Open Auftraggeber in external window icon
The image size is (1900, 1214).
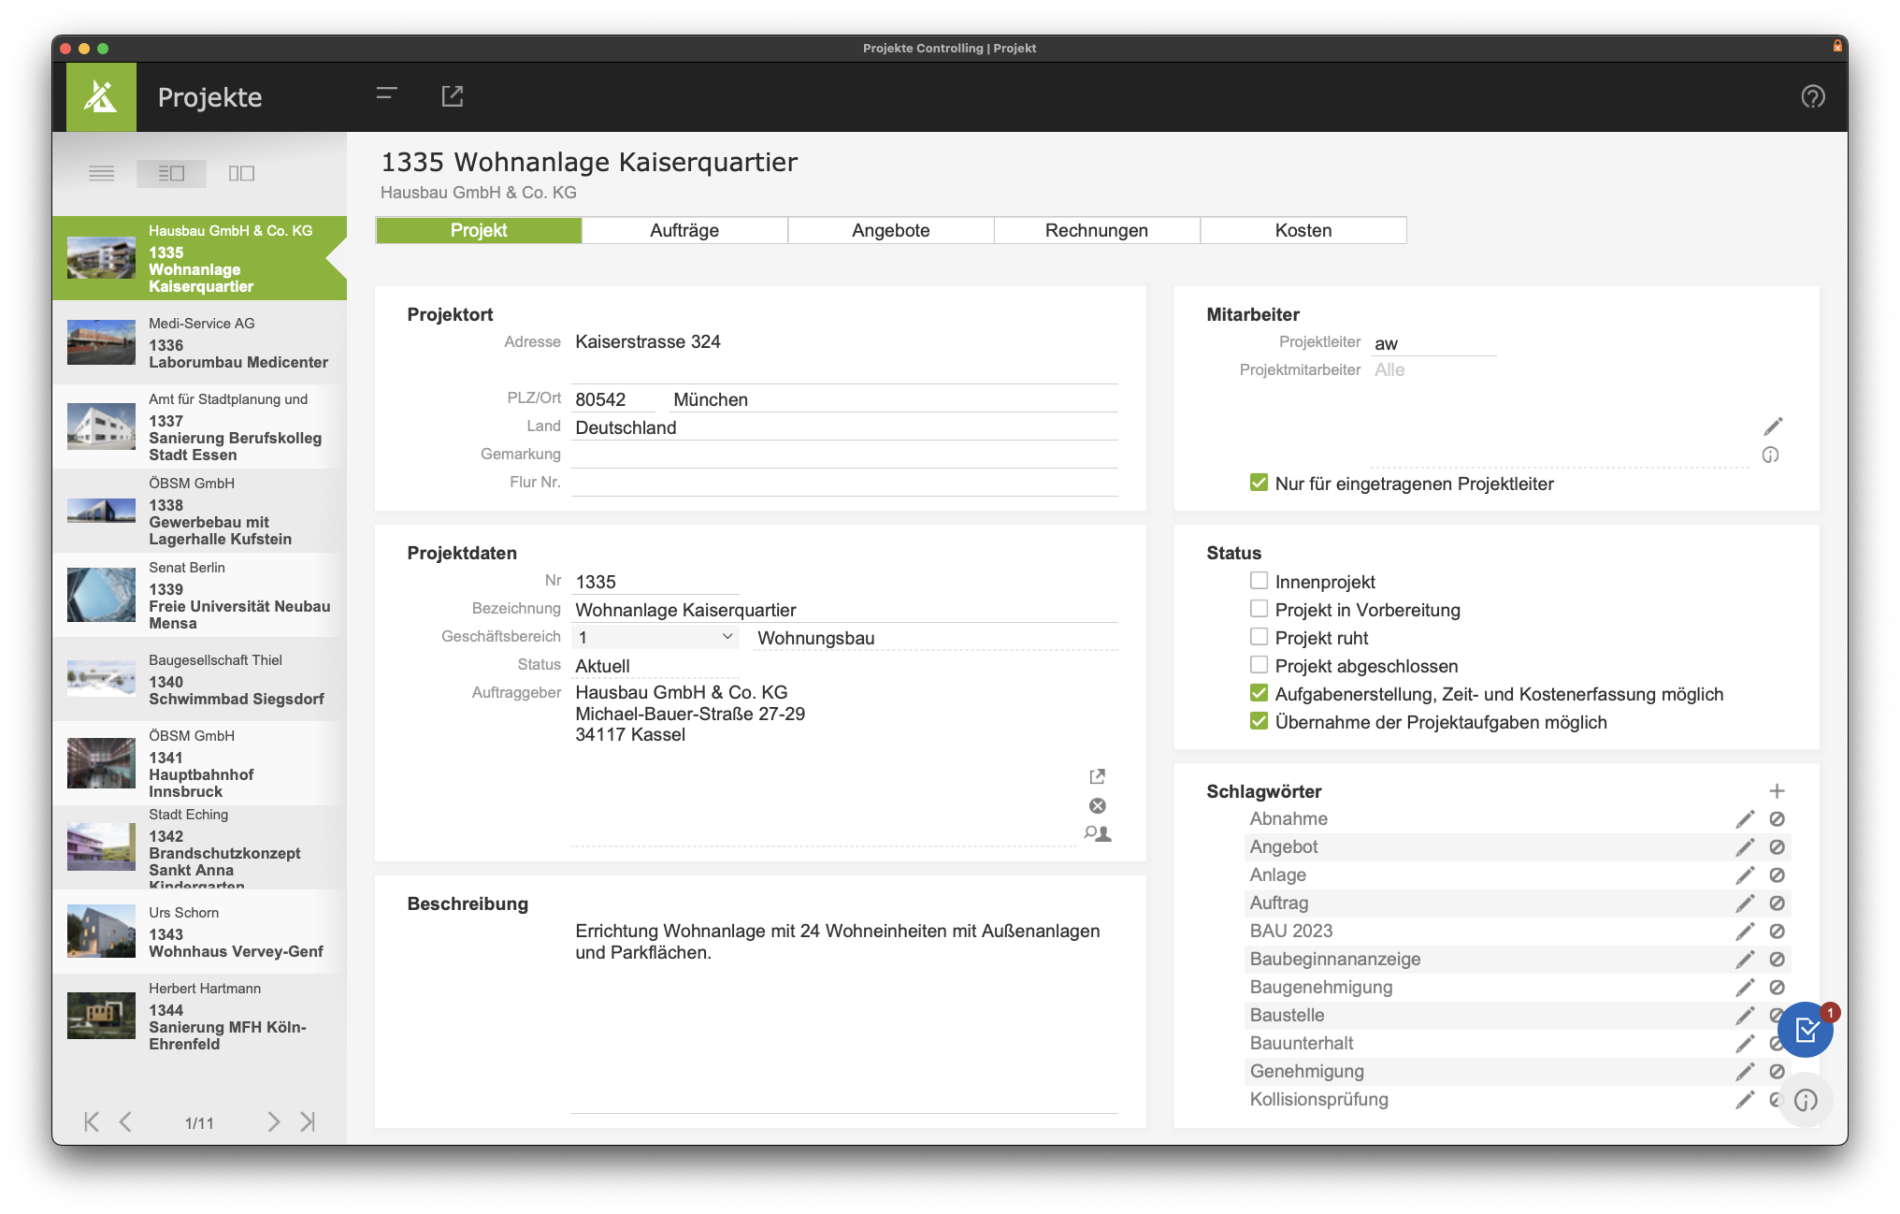click(x=1097, y=776)
